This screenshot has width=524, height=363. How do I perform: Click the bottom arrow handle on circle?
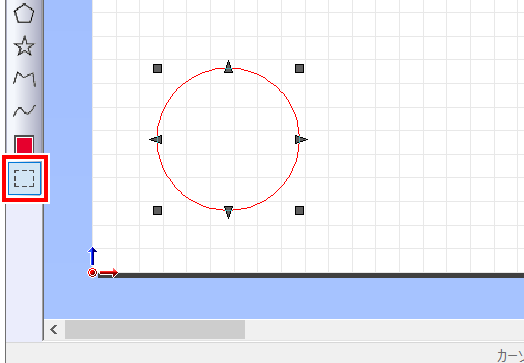pos(229,212)
